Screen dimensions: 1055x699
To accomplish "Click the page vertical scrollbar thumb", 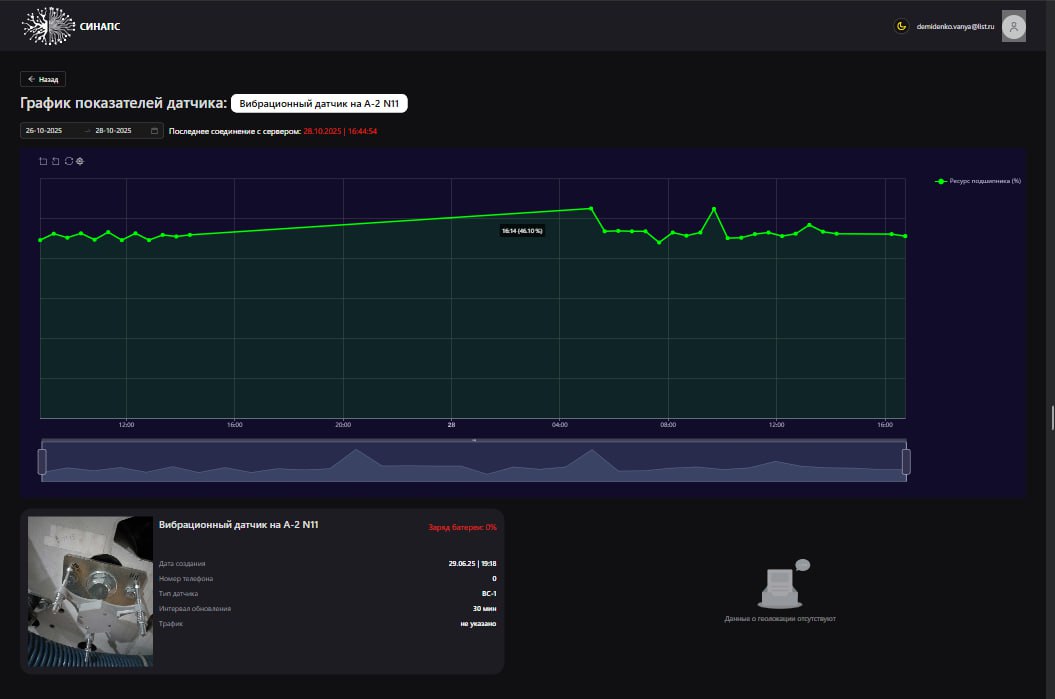I will pos(1052,418).
